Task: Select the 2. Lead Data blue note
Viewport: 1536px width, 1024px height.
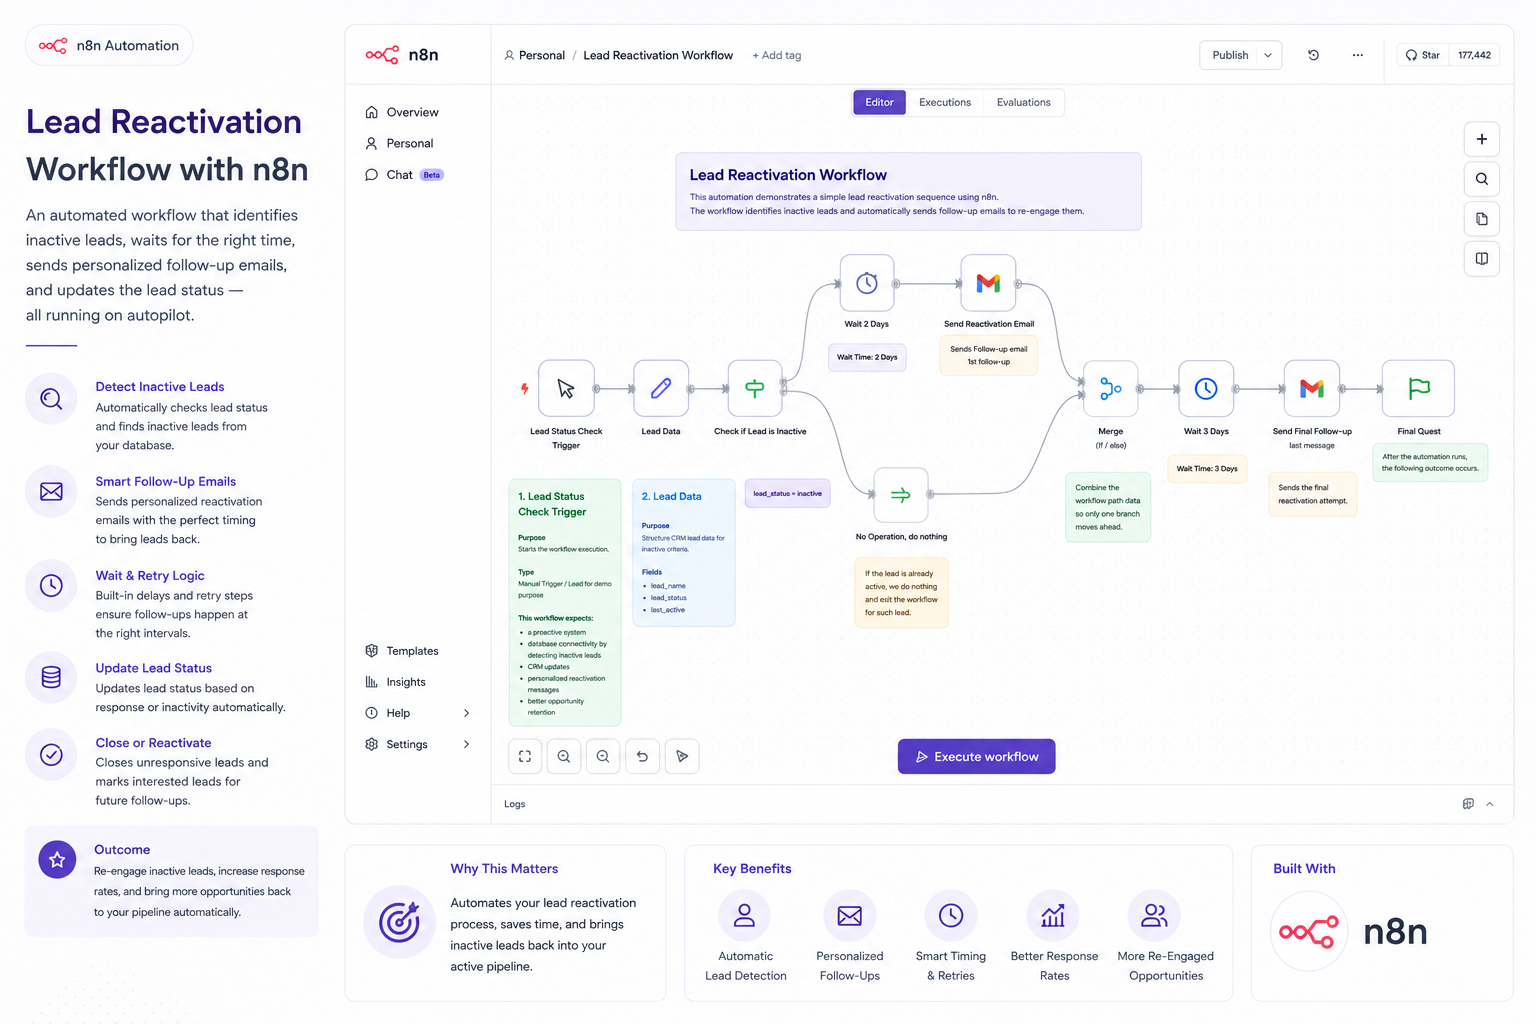Action: pos(684,552)
